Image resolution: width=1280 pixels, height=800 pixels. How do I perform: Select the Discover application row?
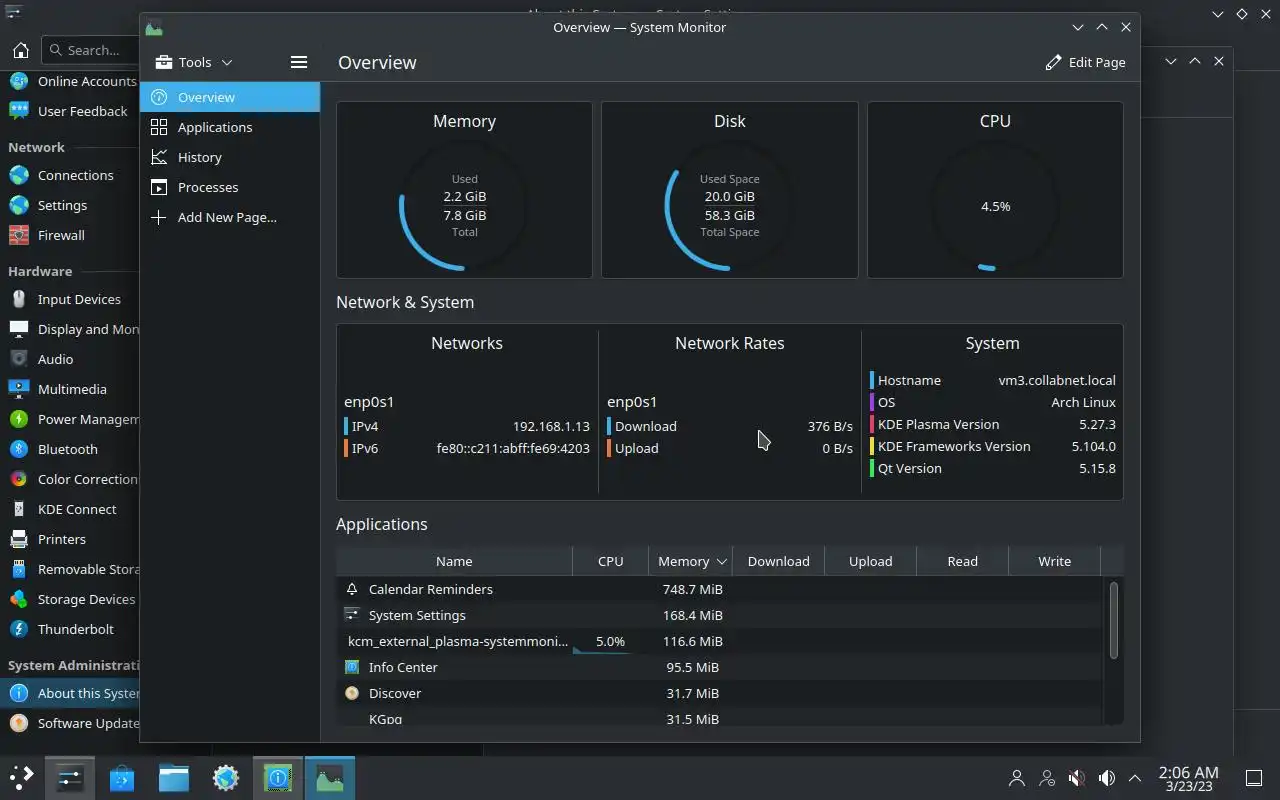723,693
